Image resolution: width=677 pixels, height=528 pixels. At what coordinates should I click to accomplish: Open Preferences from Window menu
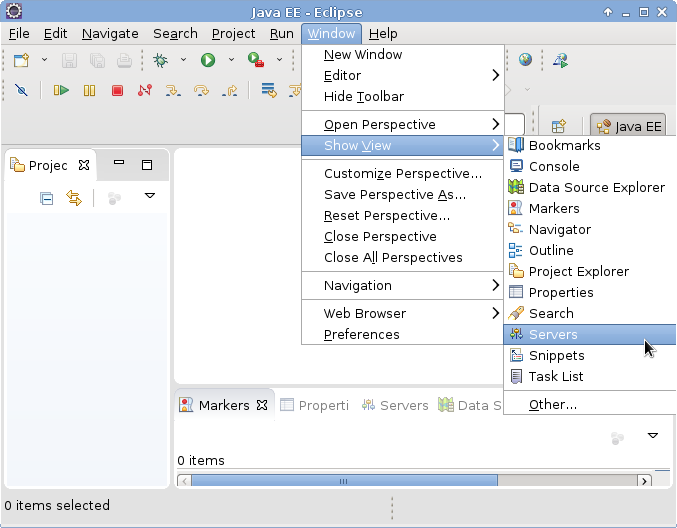coord(403,335)
